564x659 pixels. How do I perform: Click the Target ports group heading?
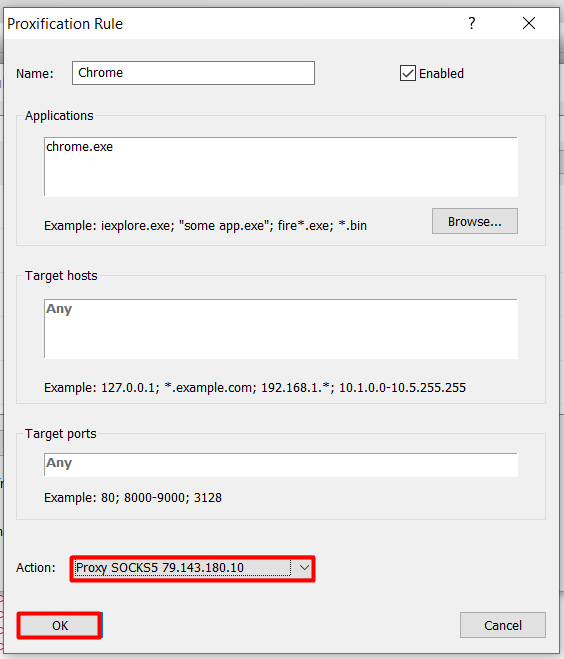point(61,434)
